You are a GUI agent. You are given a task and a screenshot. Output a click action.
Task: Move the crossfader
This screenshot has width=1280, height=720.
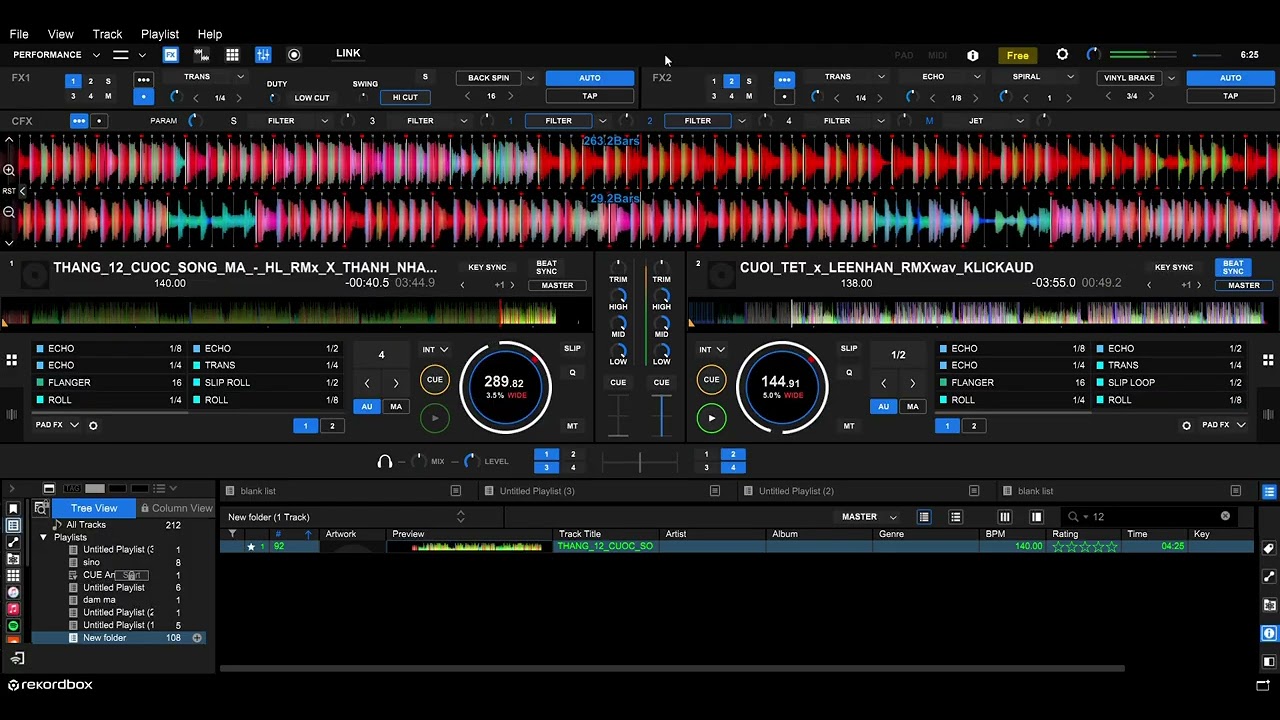(x=640, y=462)
